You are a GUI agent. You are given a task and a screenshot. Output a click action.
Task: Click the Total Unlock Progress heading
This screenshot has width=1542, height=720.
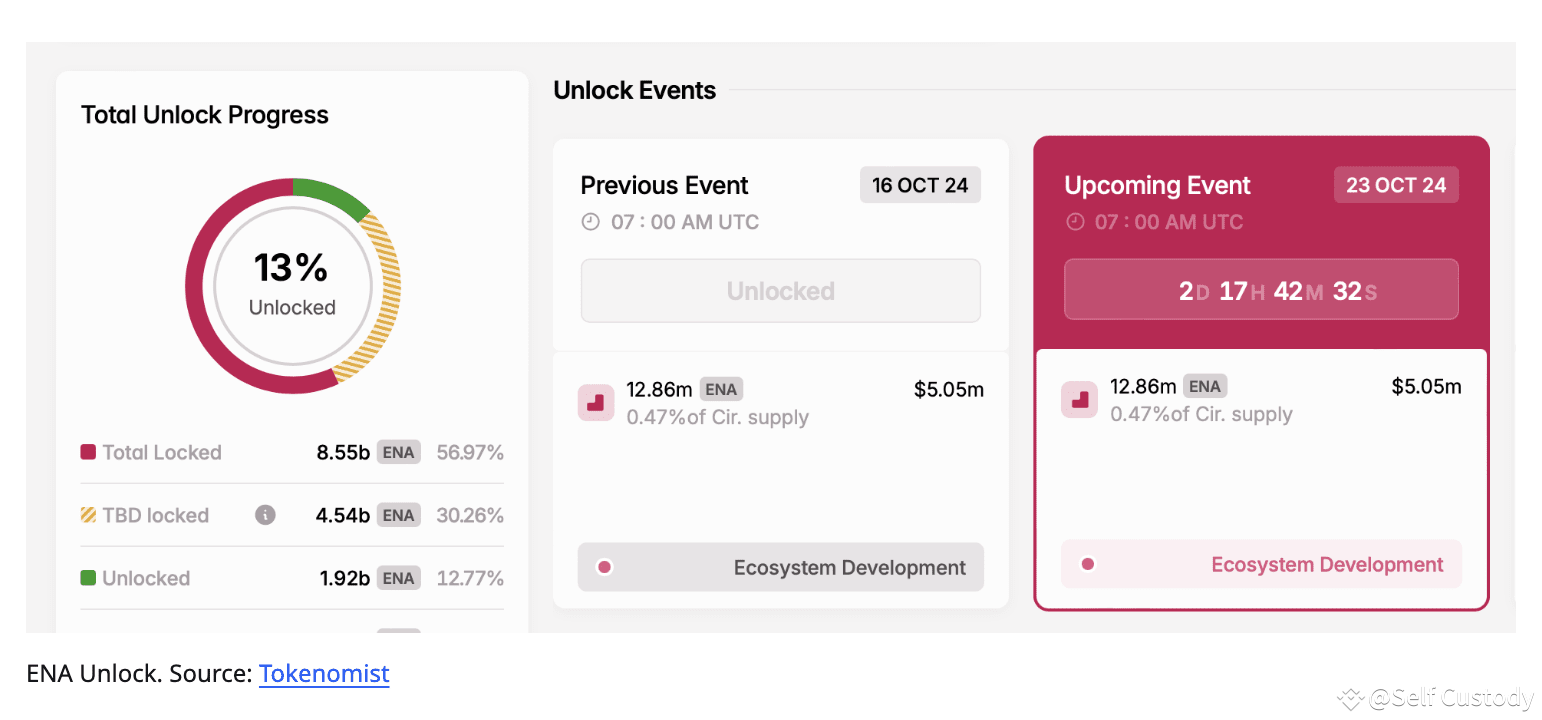205,115
